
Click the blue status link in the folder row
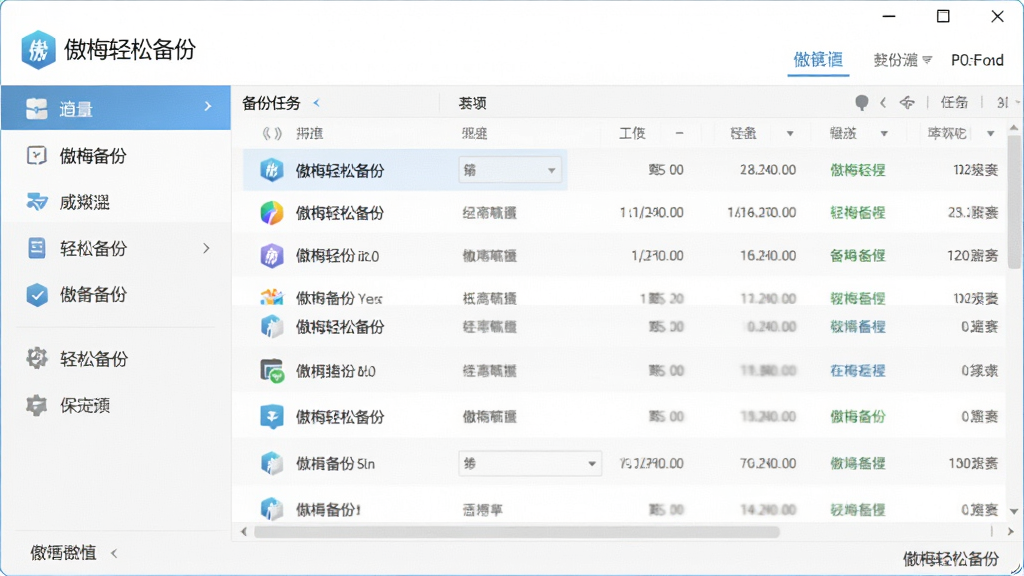click(857, 371)
